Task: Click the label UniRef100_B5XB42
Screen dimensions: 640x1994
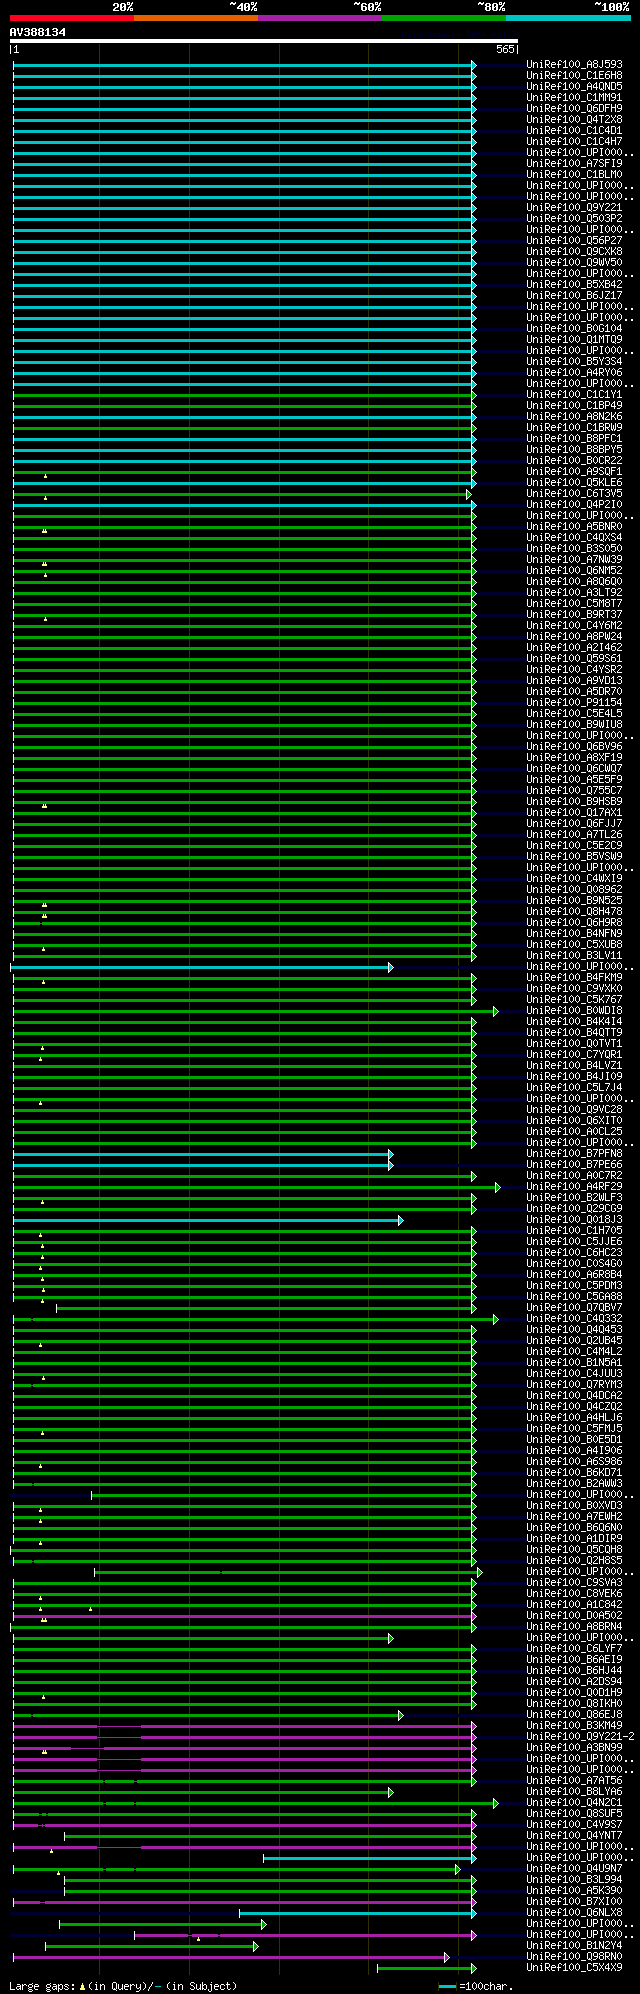Action: pyautogui.click(x=574, y=284)
